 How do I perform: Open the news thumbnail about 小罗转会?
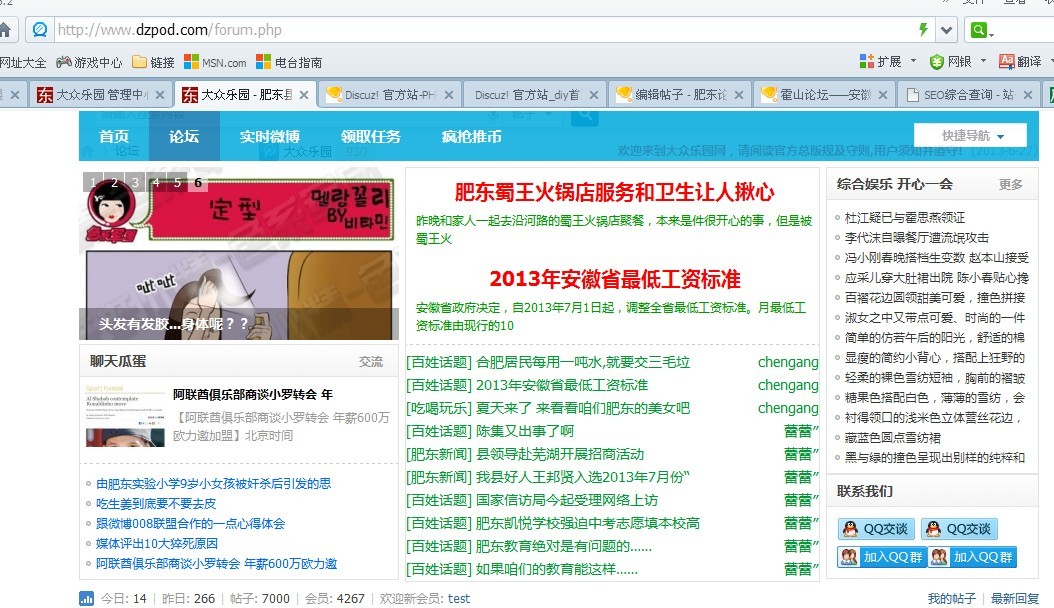point(125,415)
